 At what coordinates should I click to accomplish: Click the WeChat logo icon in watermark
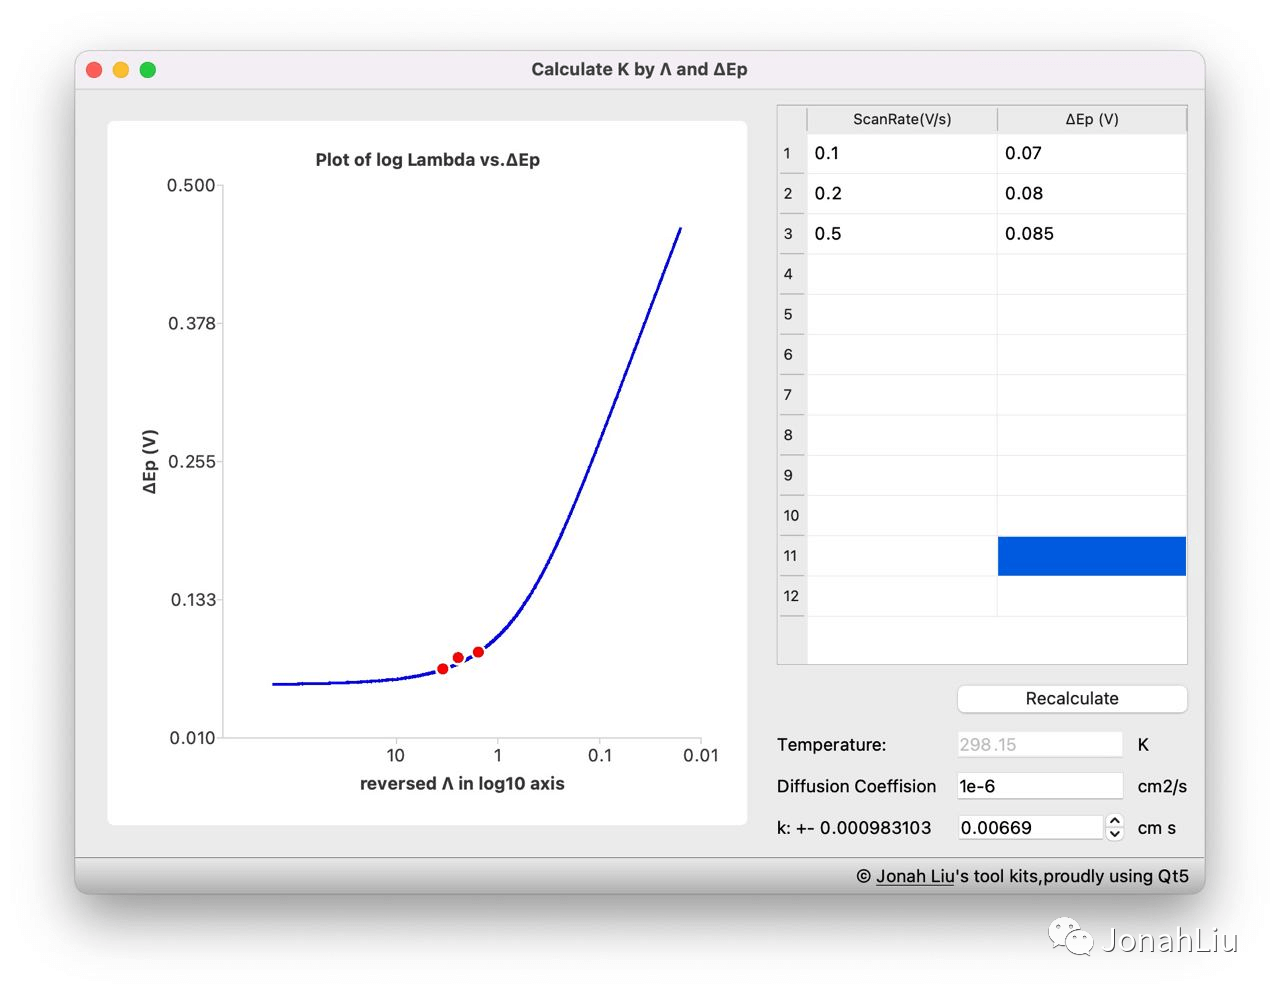pyautogui.click(x=1070, y=938)
